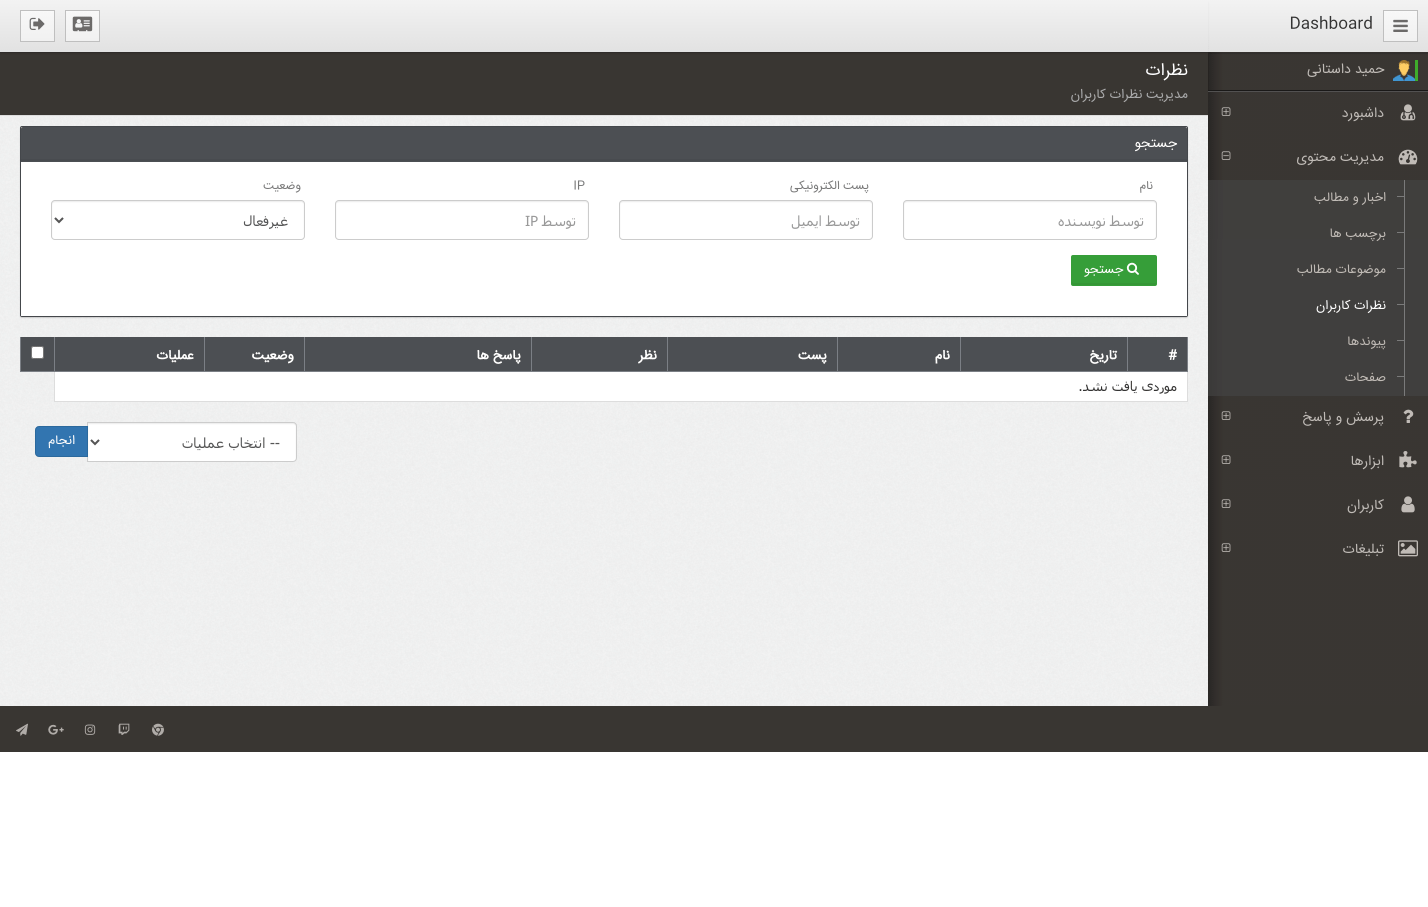The width and height of the screenshot is (1428, 907).
Task: Open the Google Plus footer icon
Action: tap(56, 730)
